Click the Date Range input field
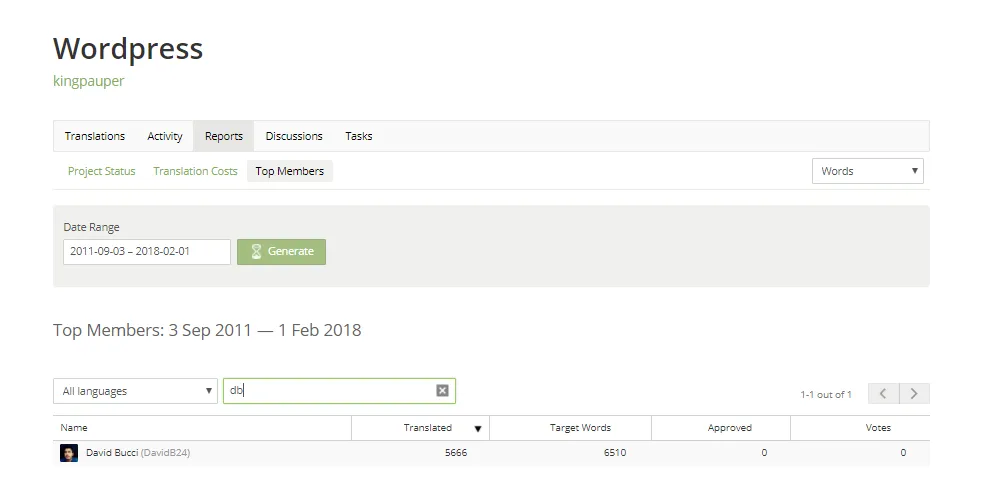This screenshot has width=997, height=502. point(147,252)
